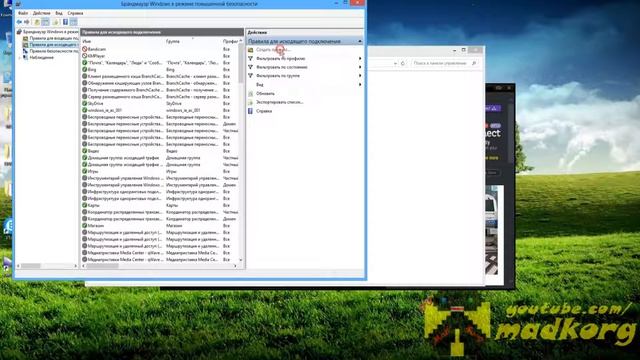Open the Действие menu
This screenshot has width=640, height=360.
42,13
